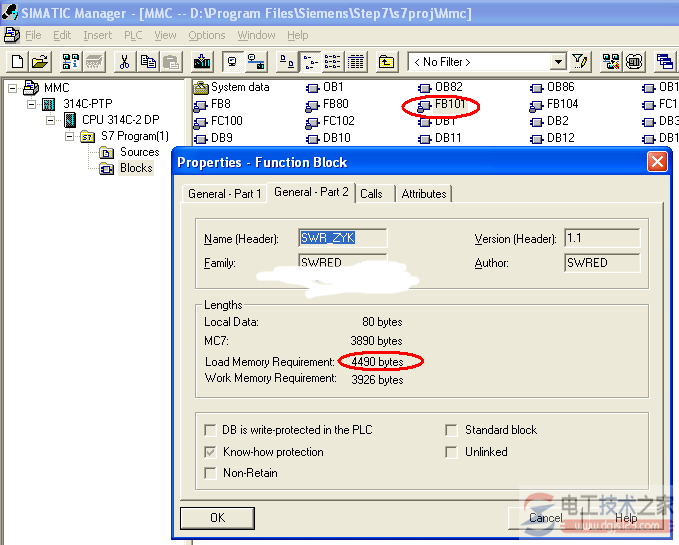This screenshot has width=679, height=545.
Task: Click the Help button in dialog
Action: point(626,518)
